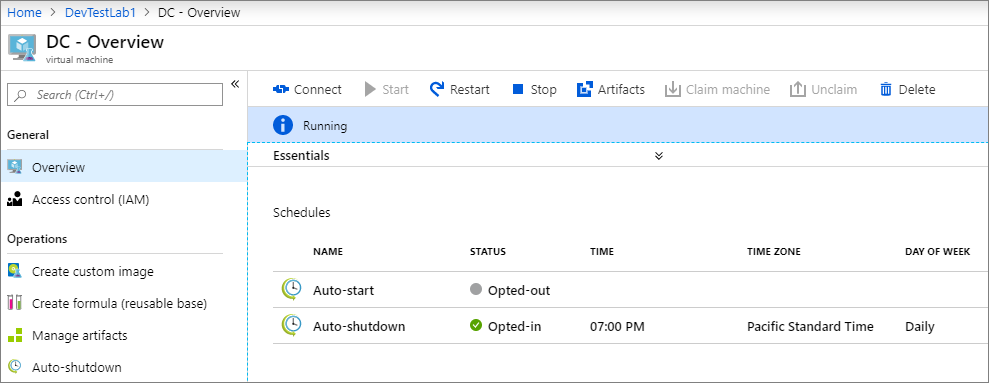The height and width of the screenshot is (383, 989).
Task: Click the Restart button label
Action: (x=470, y=90)
